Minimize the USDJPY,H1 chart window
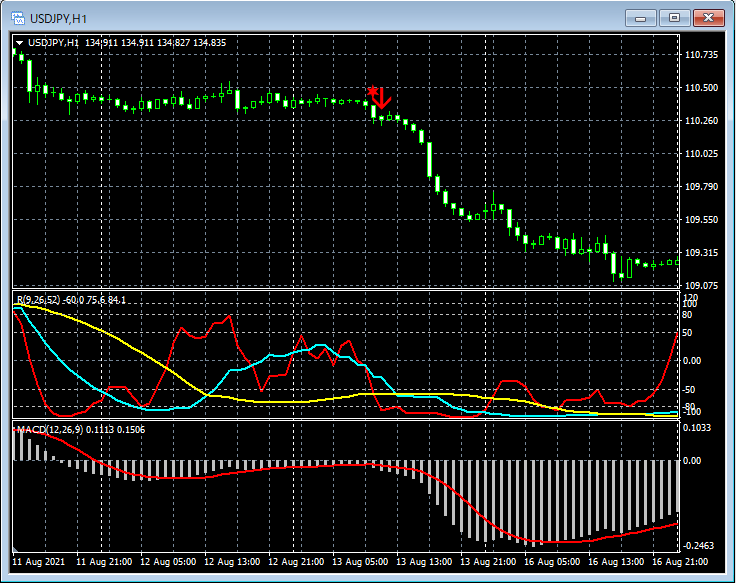This screenshot has height=583, width=737. coord(640,18)
